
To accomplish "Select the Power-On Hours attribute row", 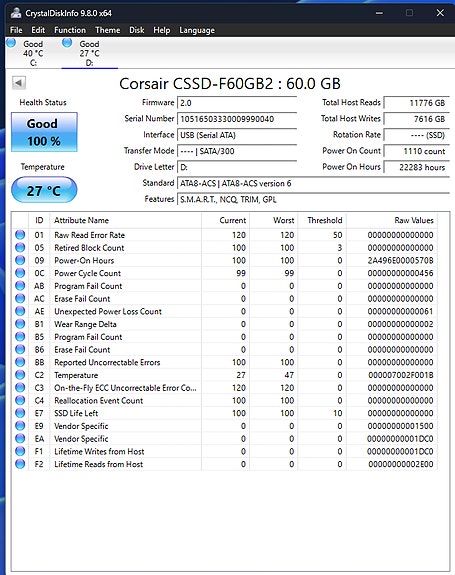I will [x=224, y=260].
